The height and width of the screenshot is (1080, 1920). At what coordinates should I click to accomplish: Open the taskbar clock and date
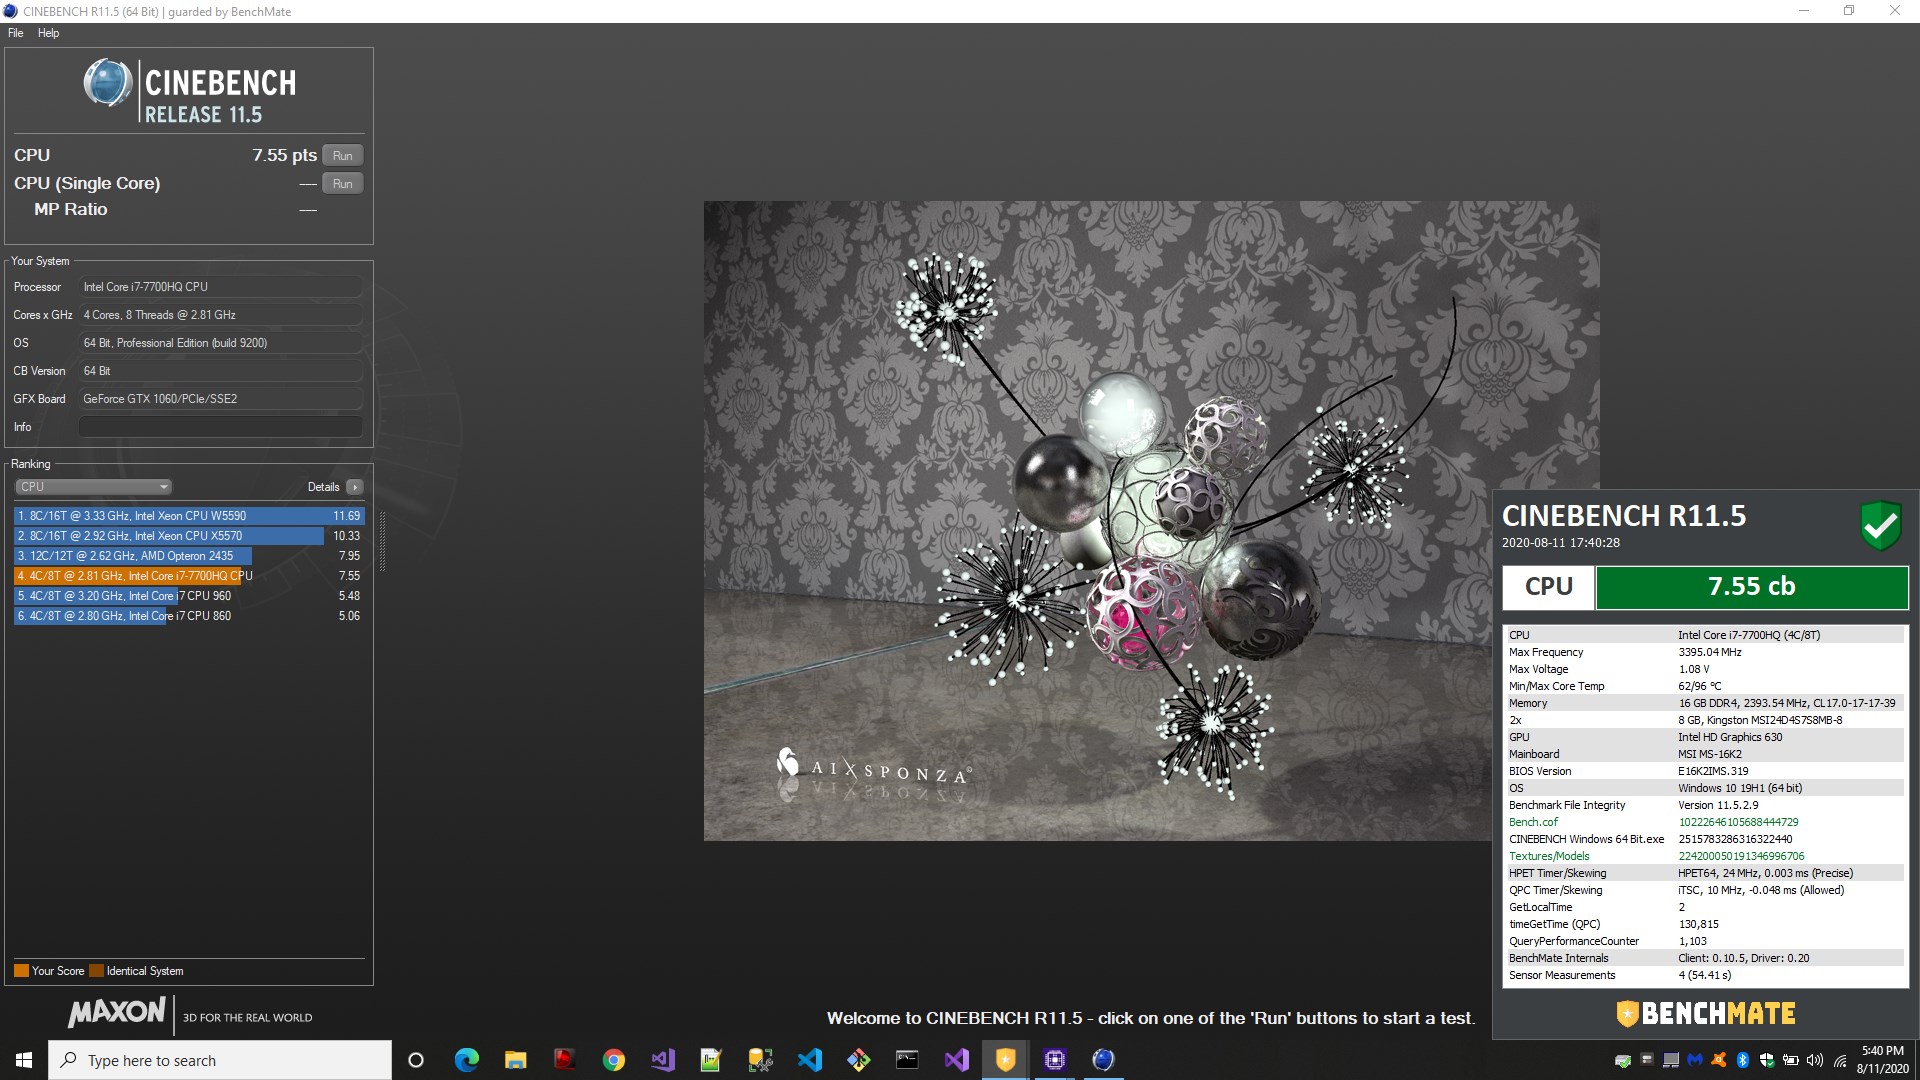click(x=1882, y=1060)
